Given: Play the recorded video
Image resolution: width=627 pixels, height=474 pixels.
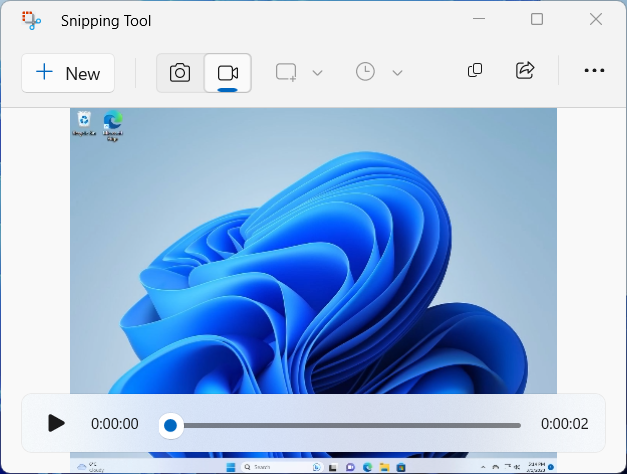Looking at the screenshot, I should pos(56,423).
